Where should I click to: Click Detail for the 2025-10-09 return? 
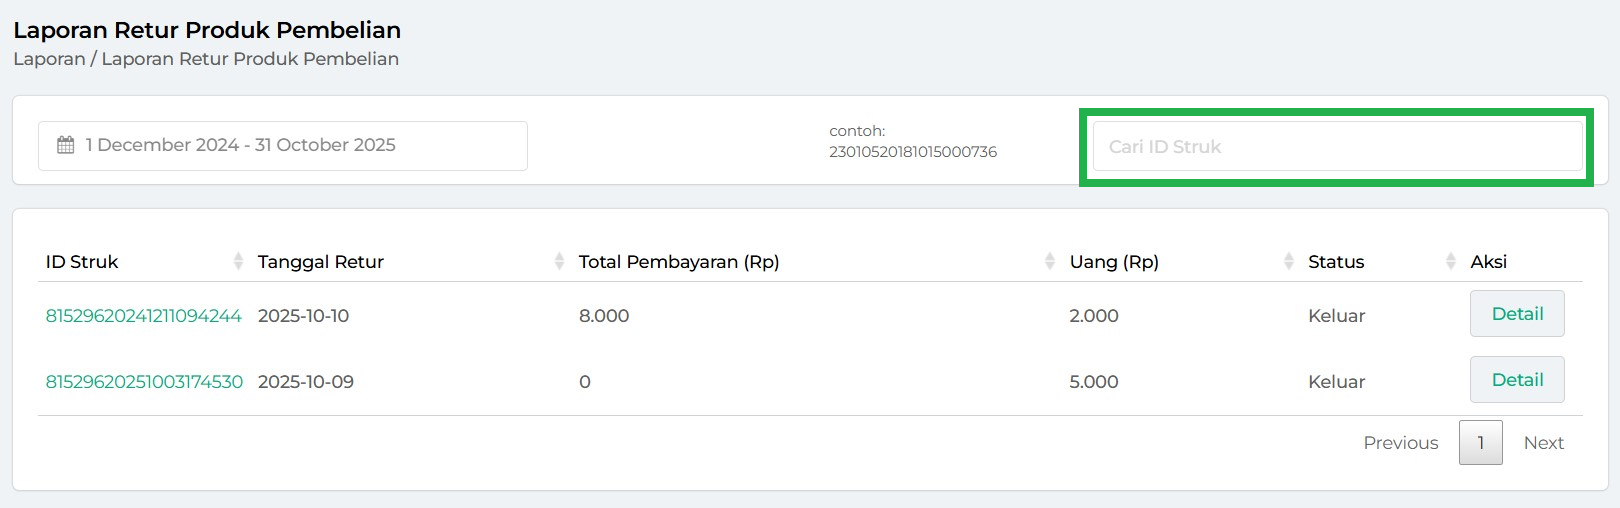1517,380
